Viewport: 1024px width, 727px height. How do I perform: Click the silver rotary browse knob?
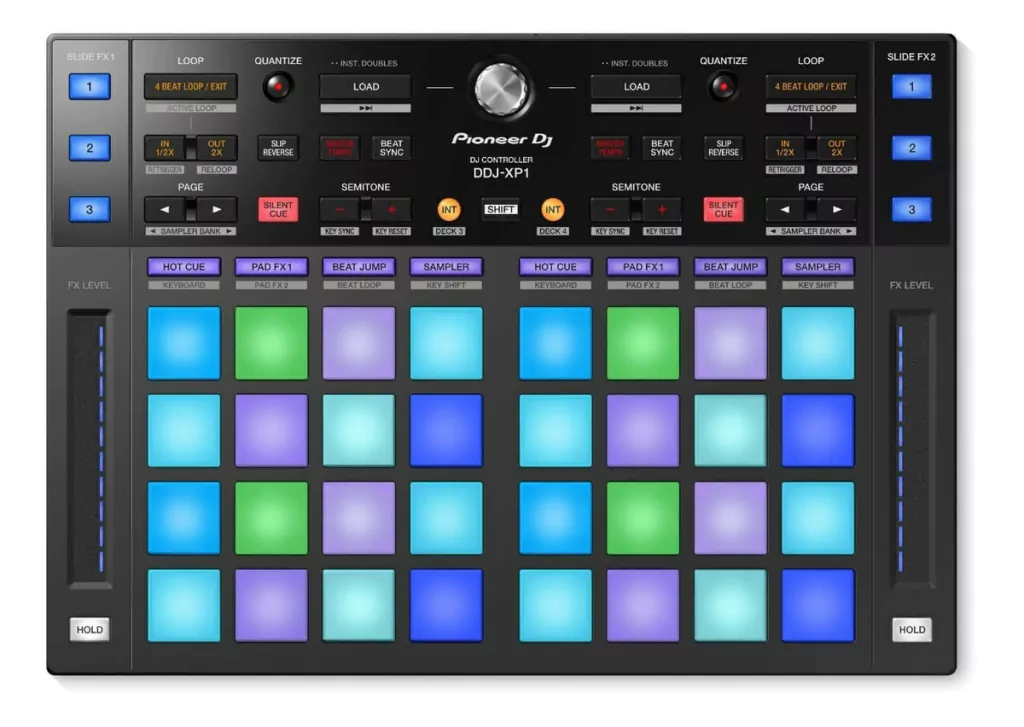501,89
